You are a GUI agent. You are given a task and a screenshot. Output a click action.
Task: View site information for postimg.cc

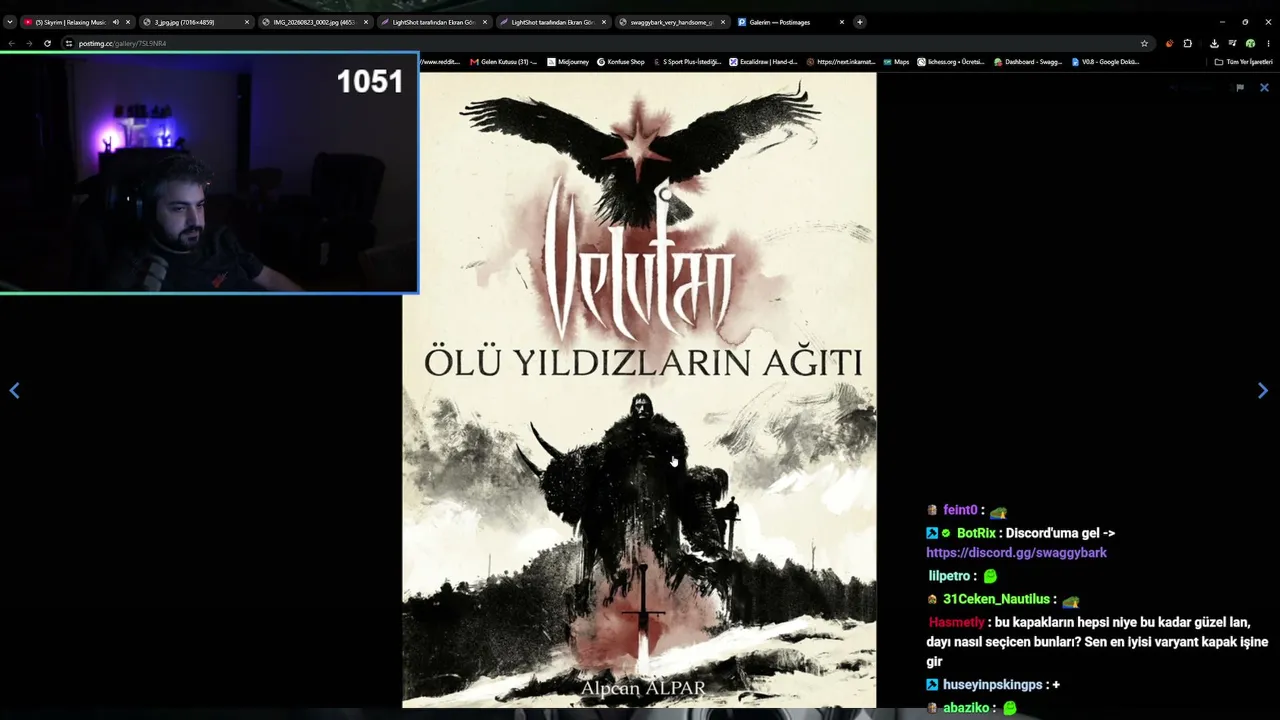coord(69,43)
